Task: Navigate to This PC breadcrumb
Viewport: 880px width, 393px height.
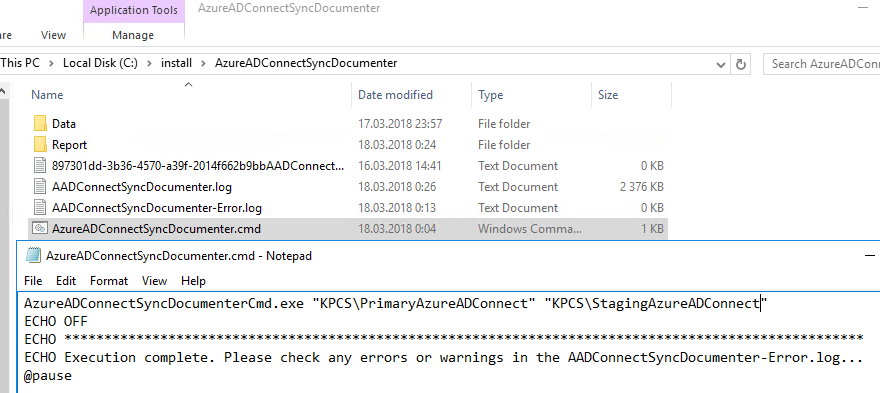Action: [20, 63]
